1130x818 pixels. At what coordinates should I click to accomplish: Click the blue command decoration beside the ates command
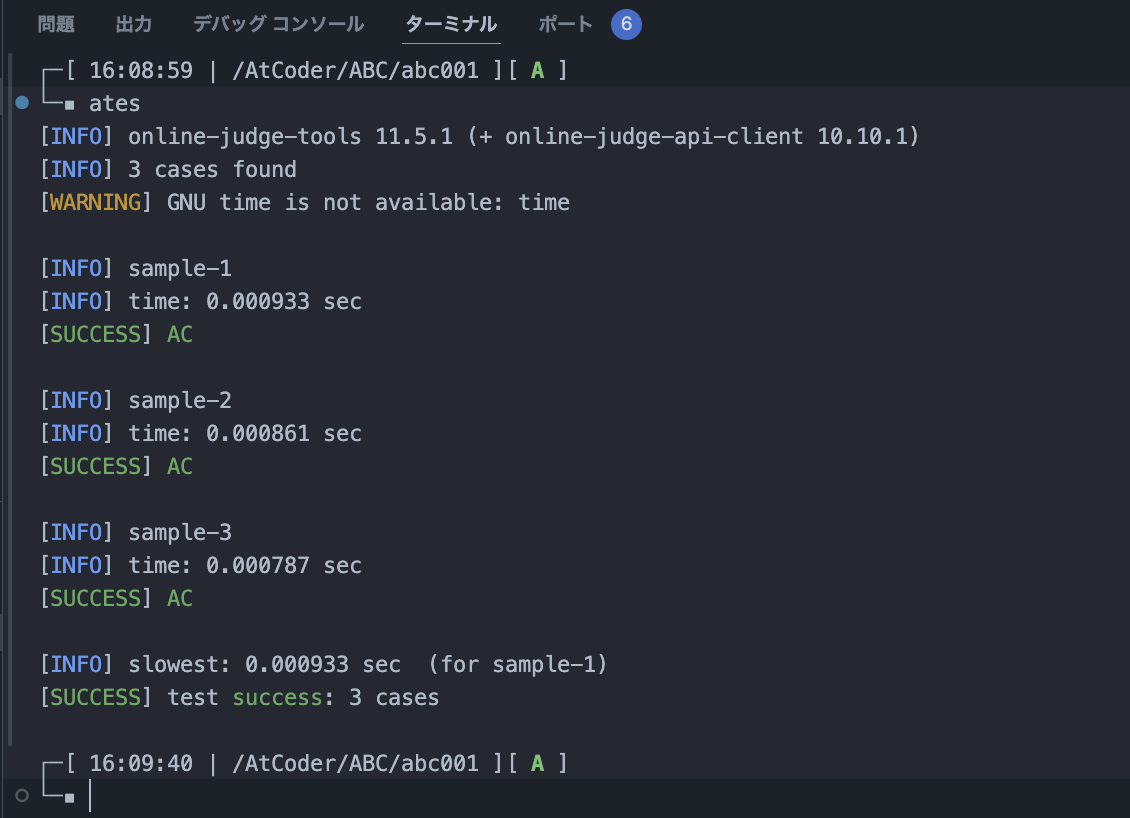21,102
